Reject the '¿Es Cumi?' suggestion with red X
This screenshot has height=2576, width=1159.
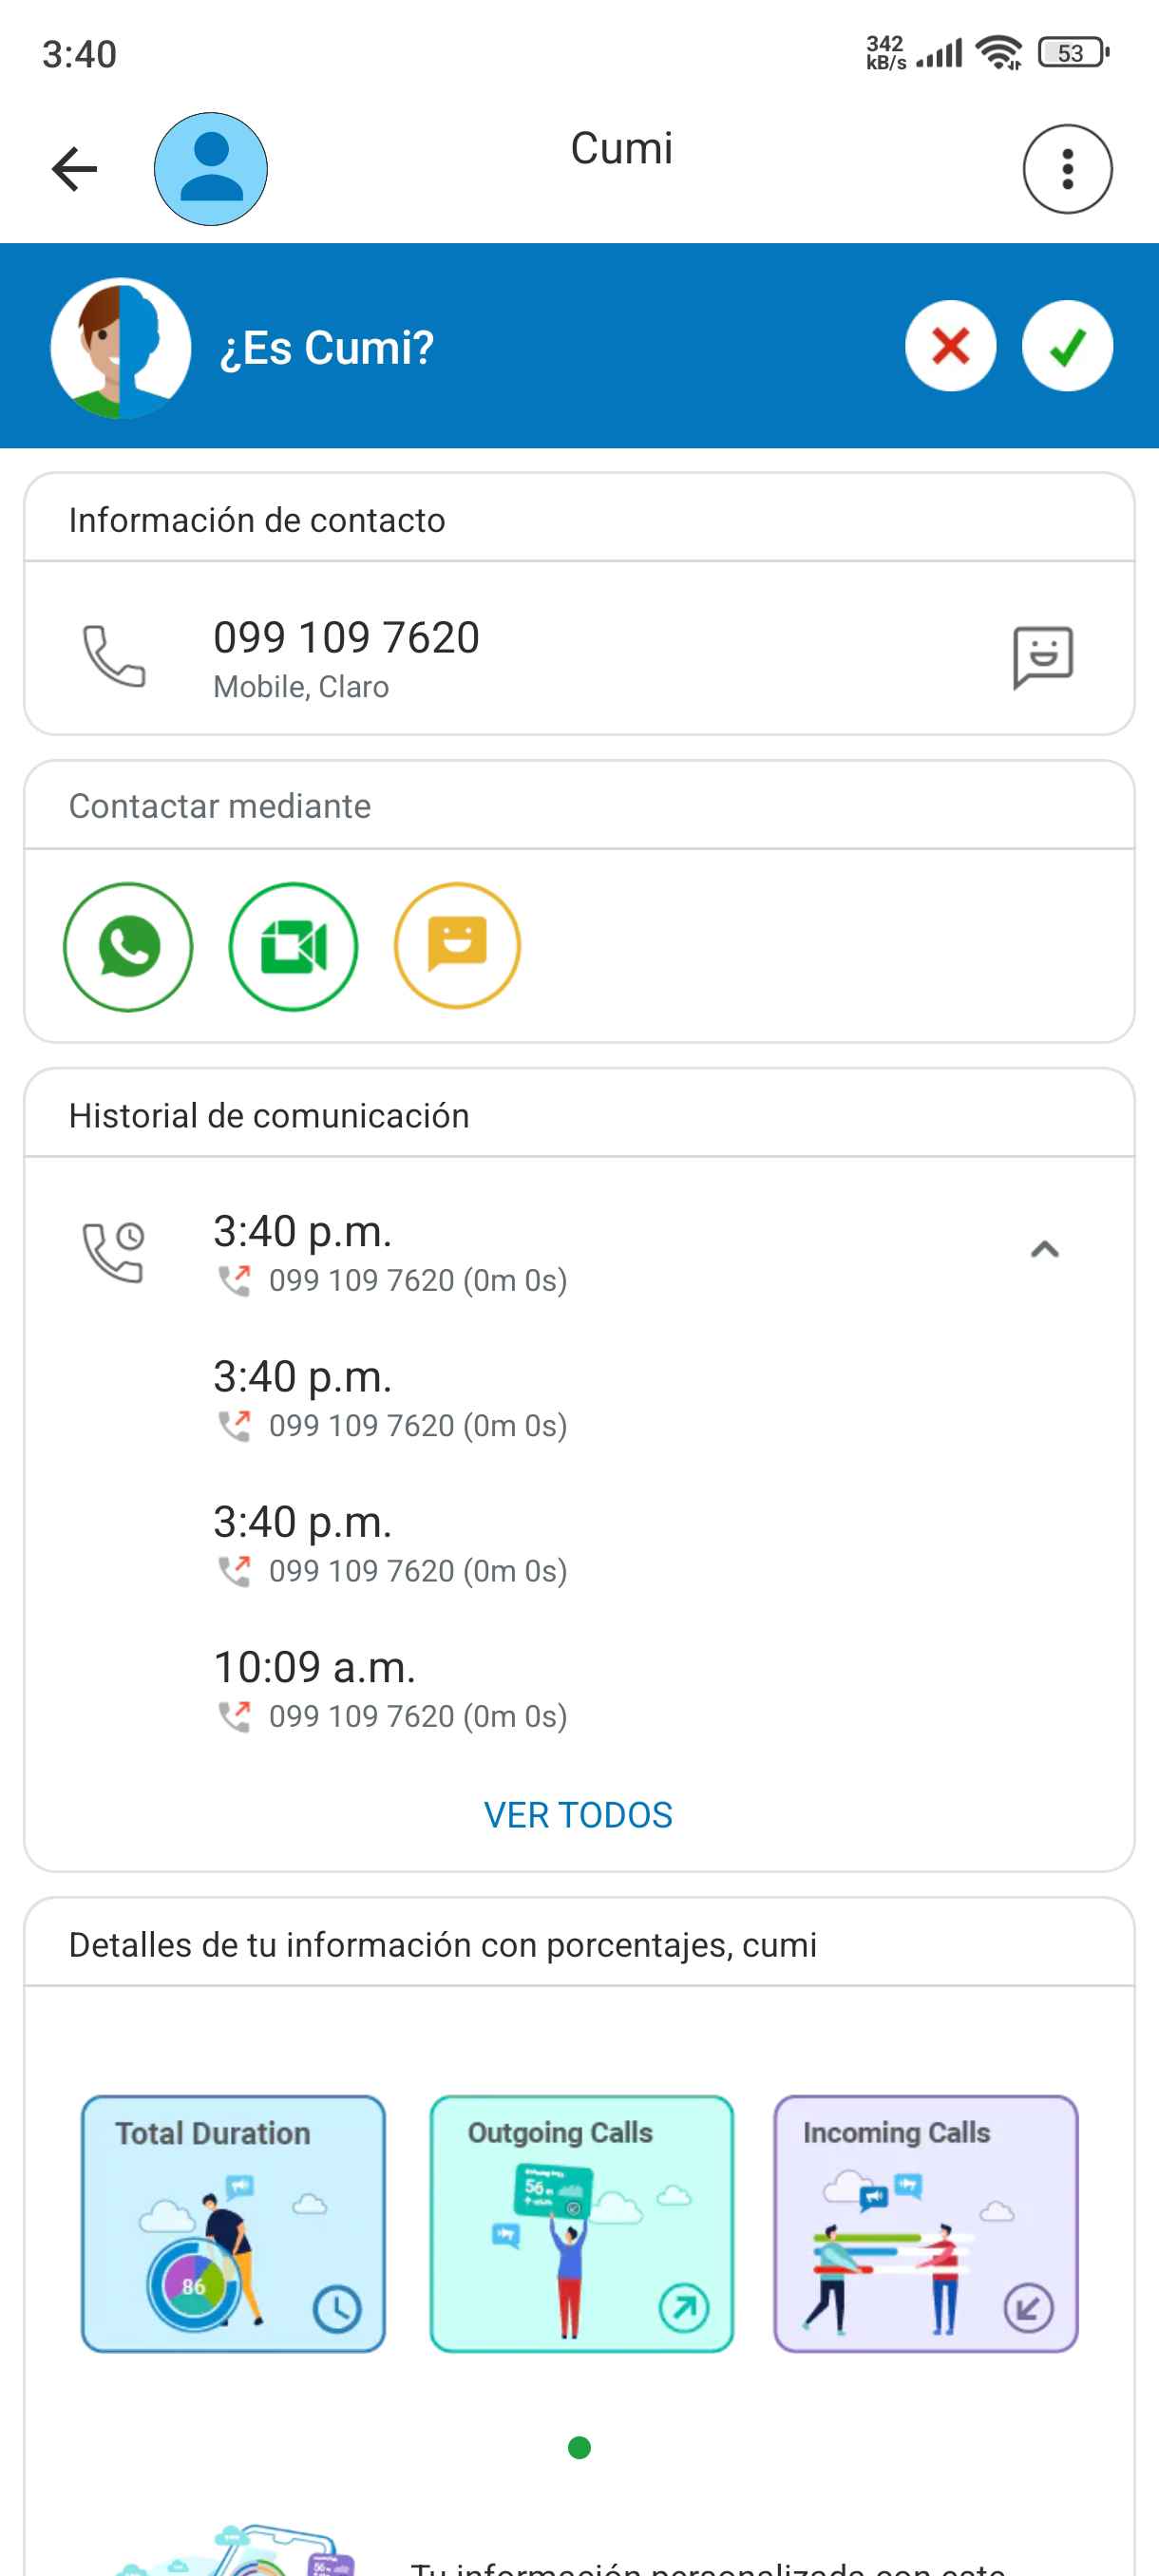[950, 346]
